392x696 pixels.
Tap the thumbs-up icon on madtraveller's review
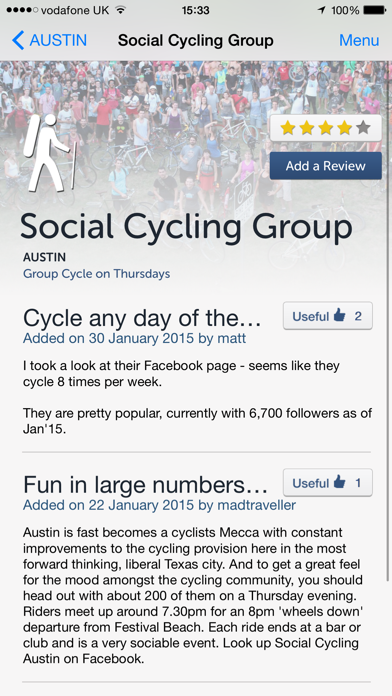tap(340, 482)
